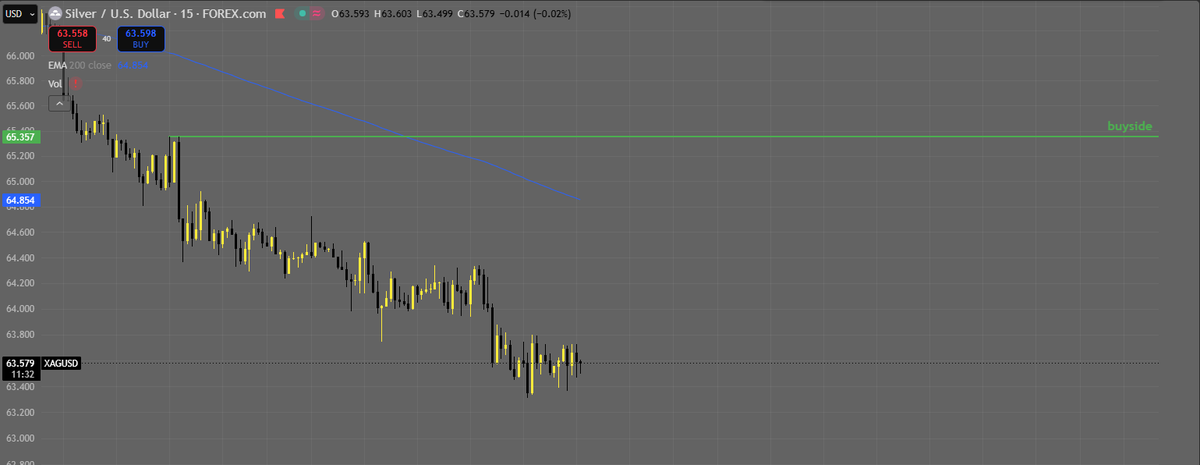Click the 63.200 price axis label
Screen dimensions: 1200x465
pyautogui.click(x=21, y=412)
